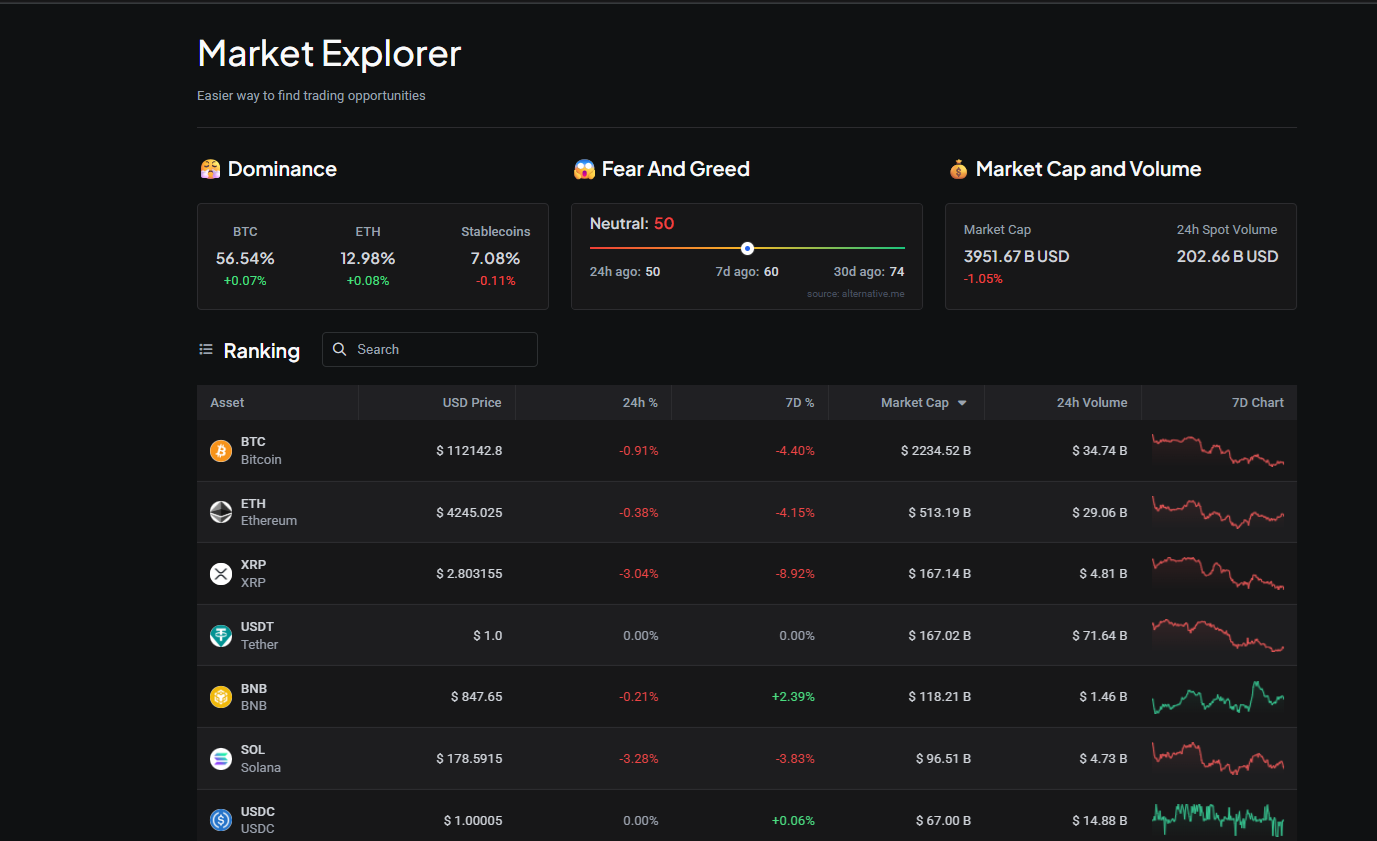Click ETH dominance value 12.98%

tap(368, 259)
